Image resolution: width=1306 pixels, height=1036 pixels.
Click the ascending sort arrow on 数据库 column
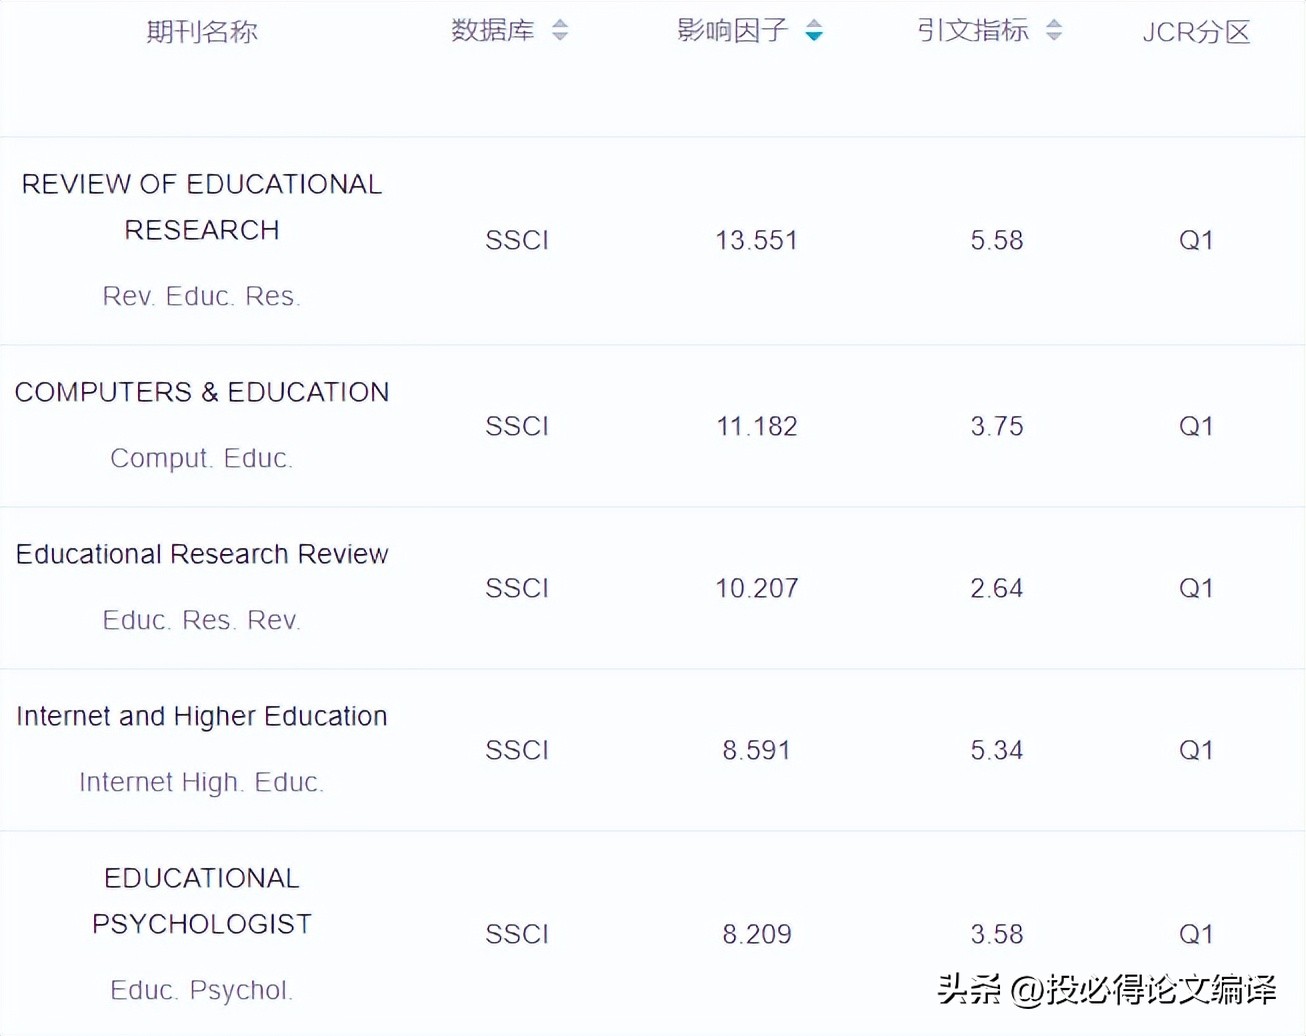[560, 24]
